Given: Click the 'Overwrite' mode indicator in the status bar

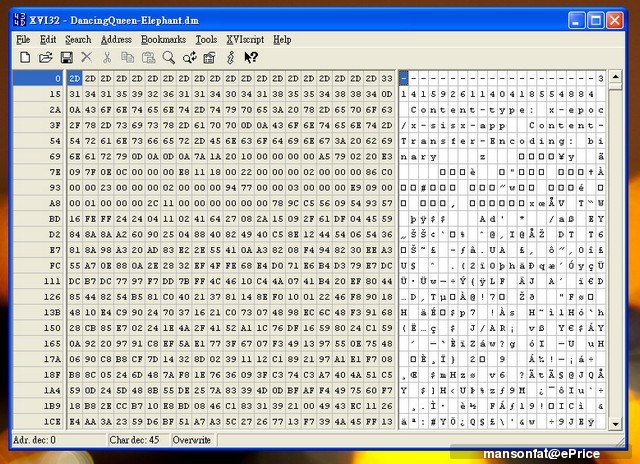Looking at the screenshot, I should coord(193,440).
